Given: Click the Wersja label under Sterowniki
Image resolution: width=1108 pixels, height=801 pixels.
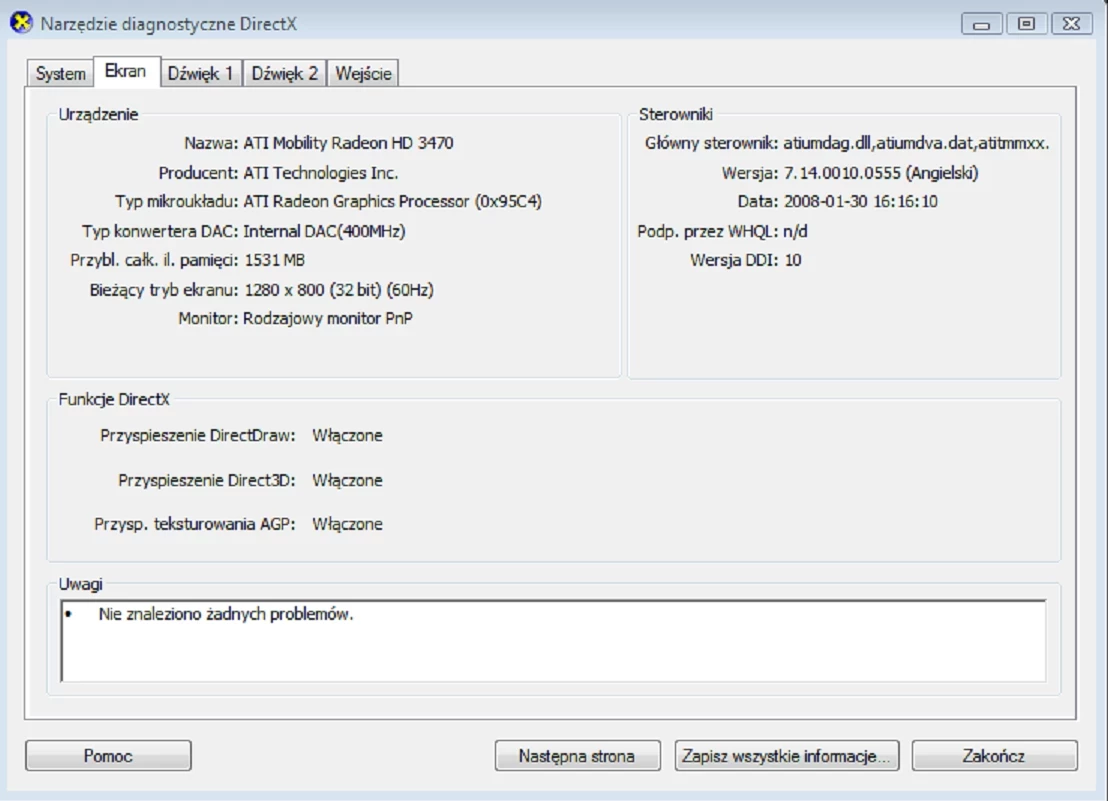Looking at the screenshot, I should pyautogui.click(x=750, y=173).
